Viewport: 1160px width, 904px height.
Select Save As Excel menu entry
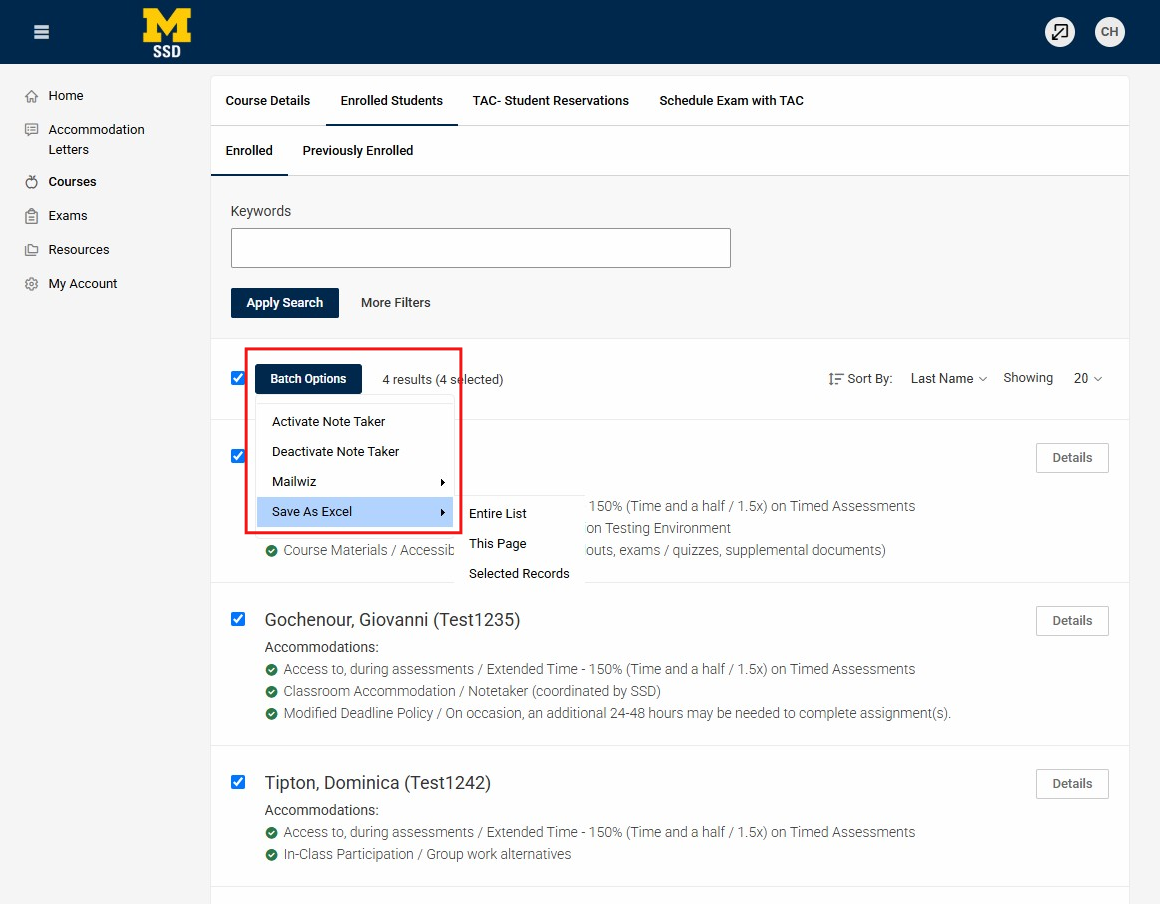[x=354, y=512]
